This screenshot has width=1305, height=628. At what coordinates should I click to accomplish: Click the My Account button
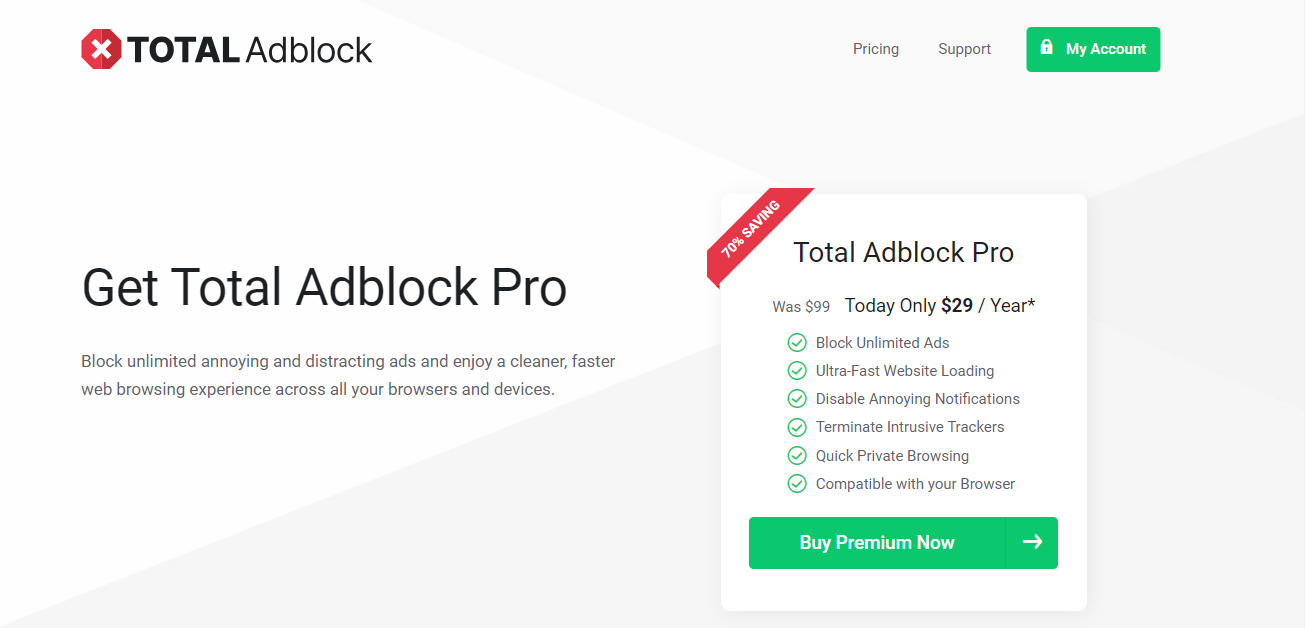(x=1093, y=49)
